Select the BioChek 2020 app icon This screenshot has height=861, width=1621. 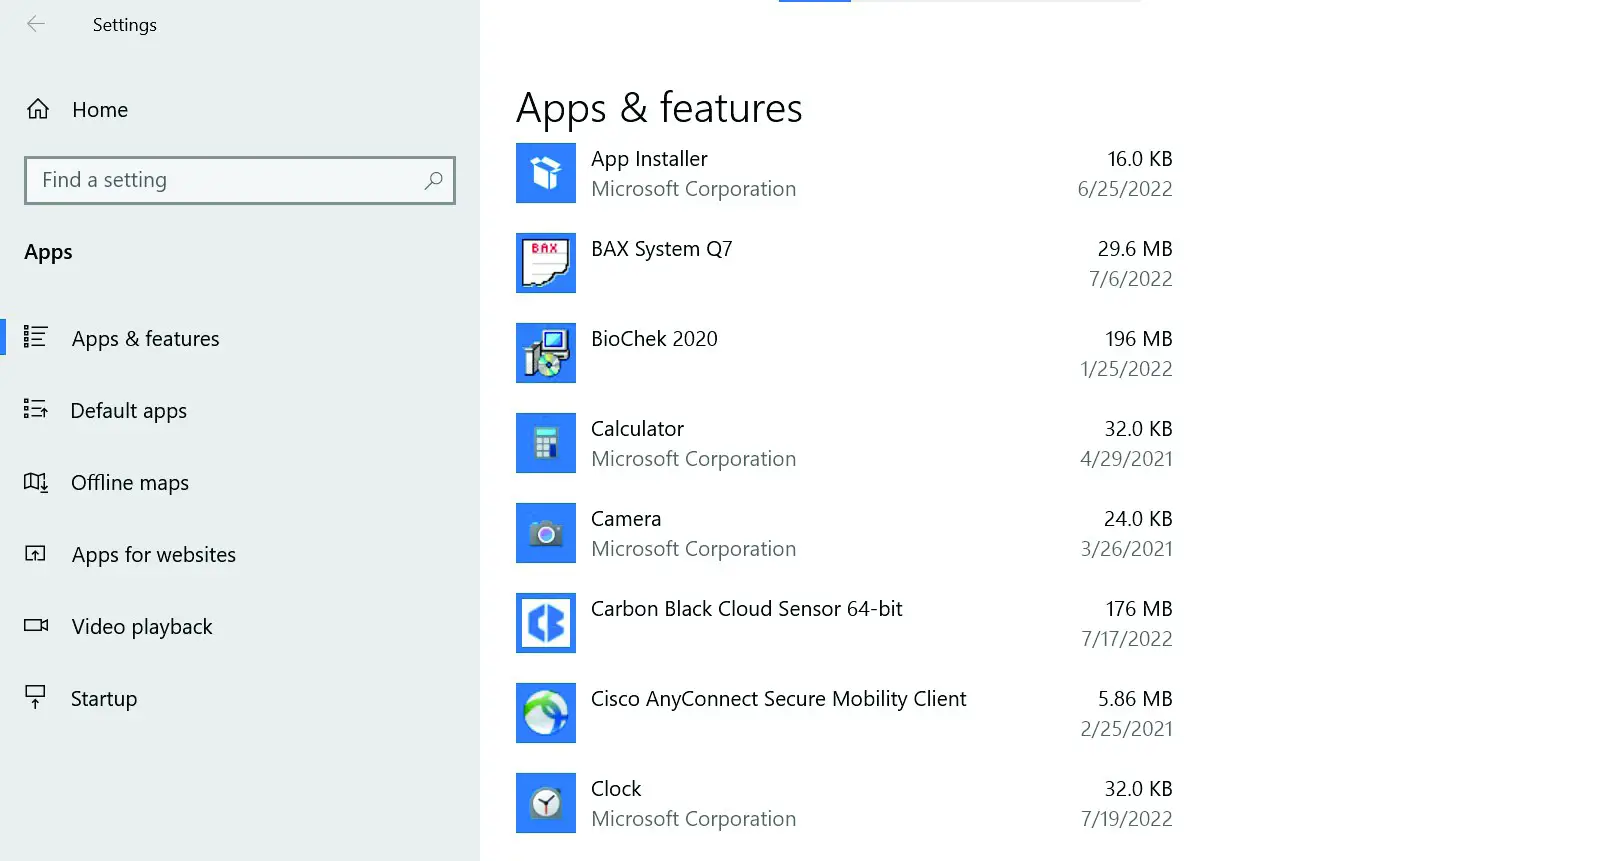(x=545, y=353)
